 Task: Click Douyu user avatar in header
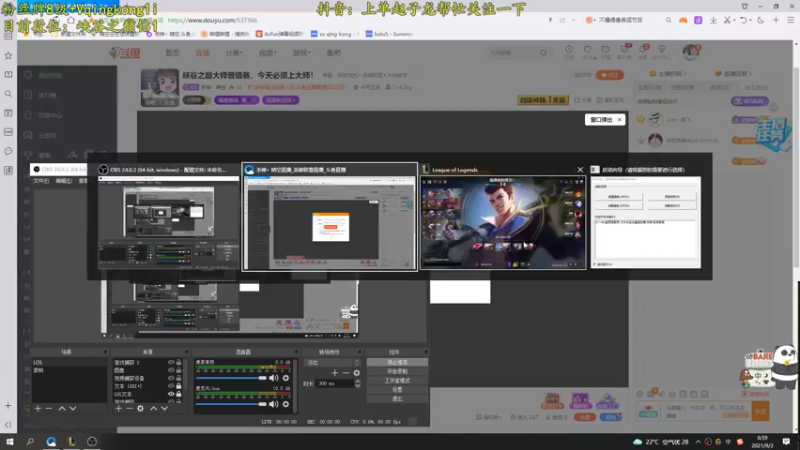[x=691, y=52]
